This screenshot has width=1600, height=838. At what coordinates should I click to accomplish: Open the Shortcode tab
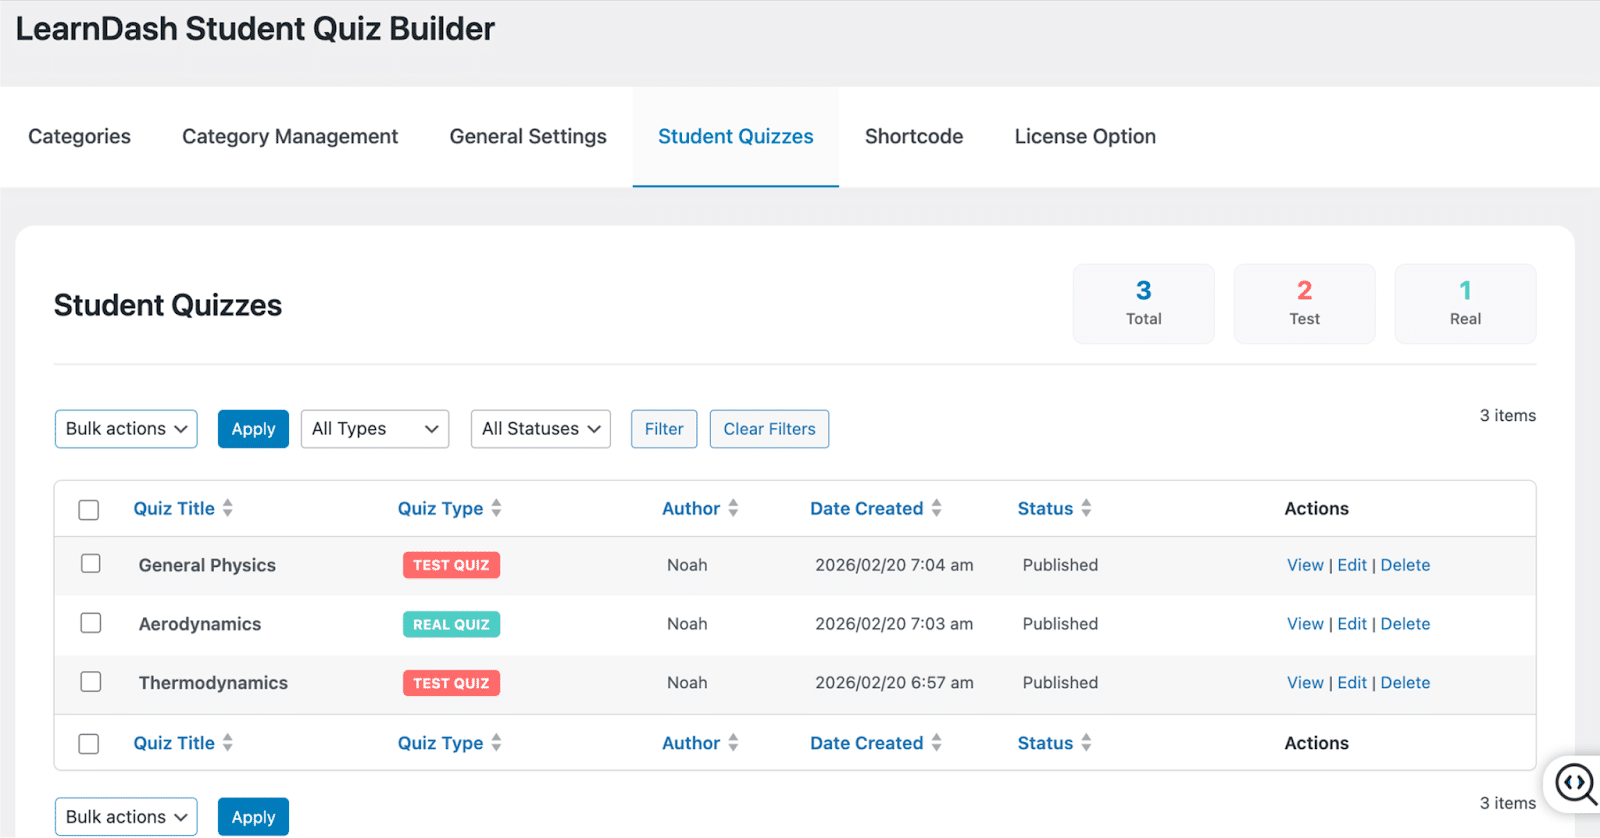(914, 137)
